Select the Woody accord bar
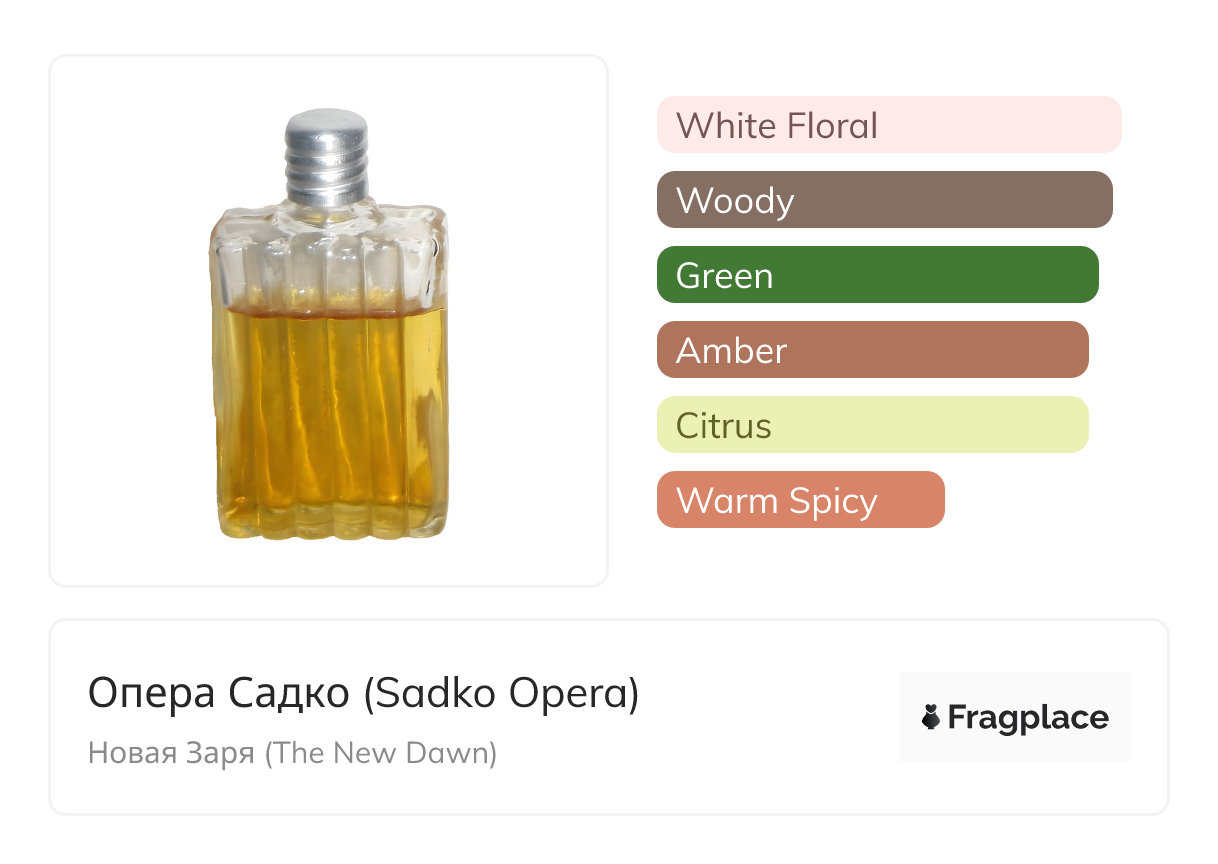Screen dimensions: 1218x864 [884, 200]
